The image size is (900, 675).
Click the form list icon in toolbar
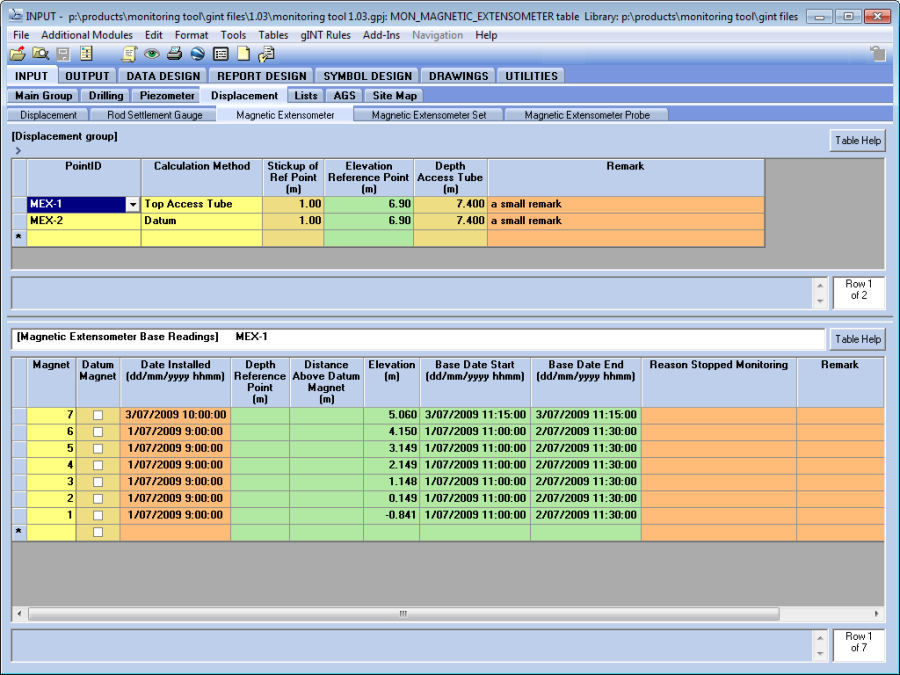[x=220, y=54]
